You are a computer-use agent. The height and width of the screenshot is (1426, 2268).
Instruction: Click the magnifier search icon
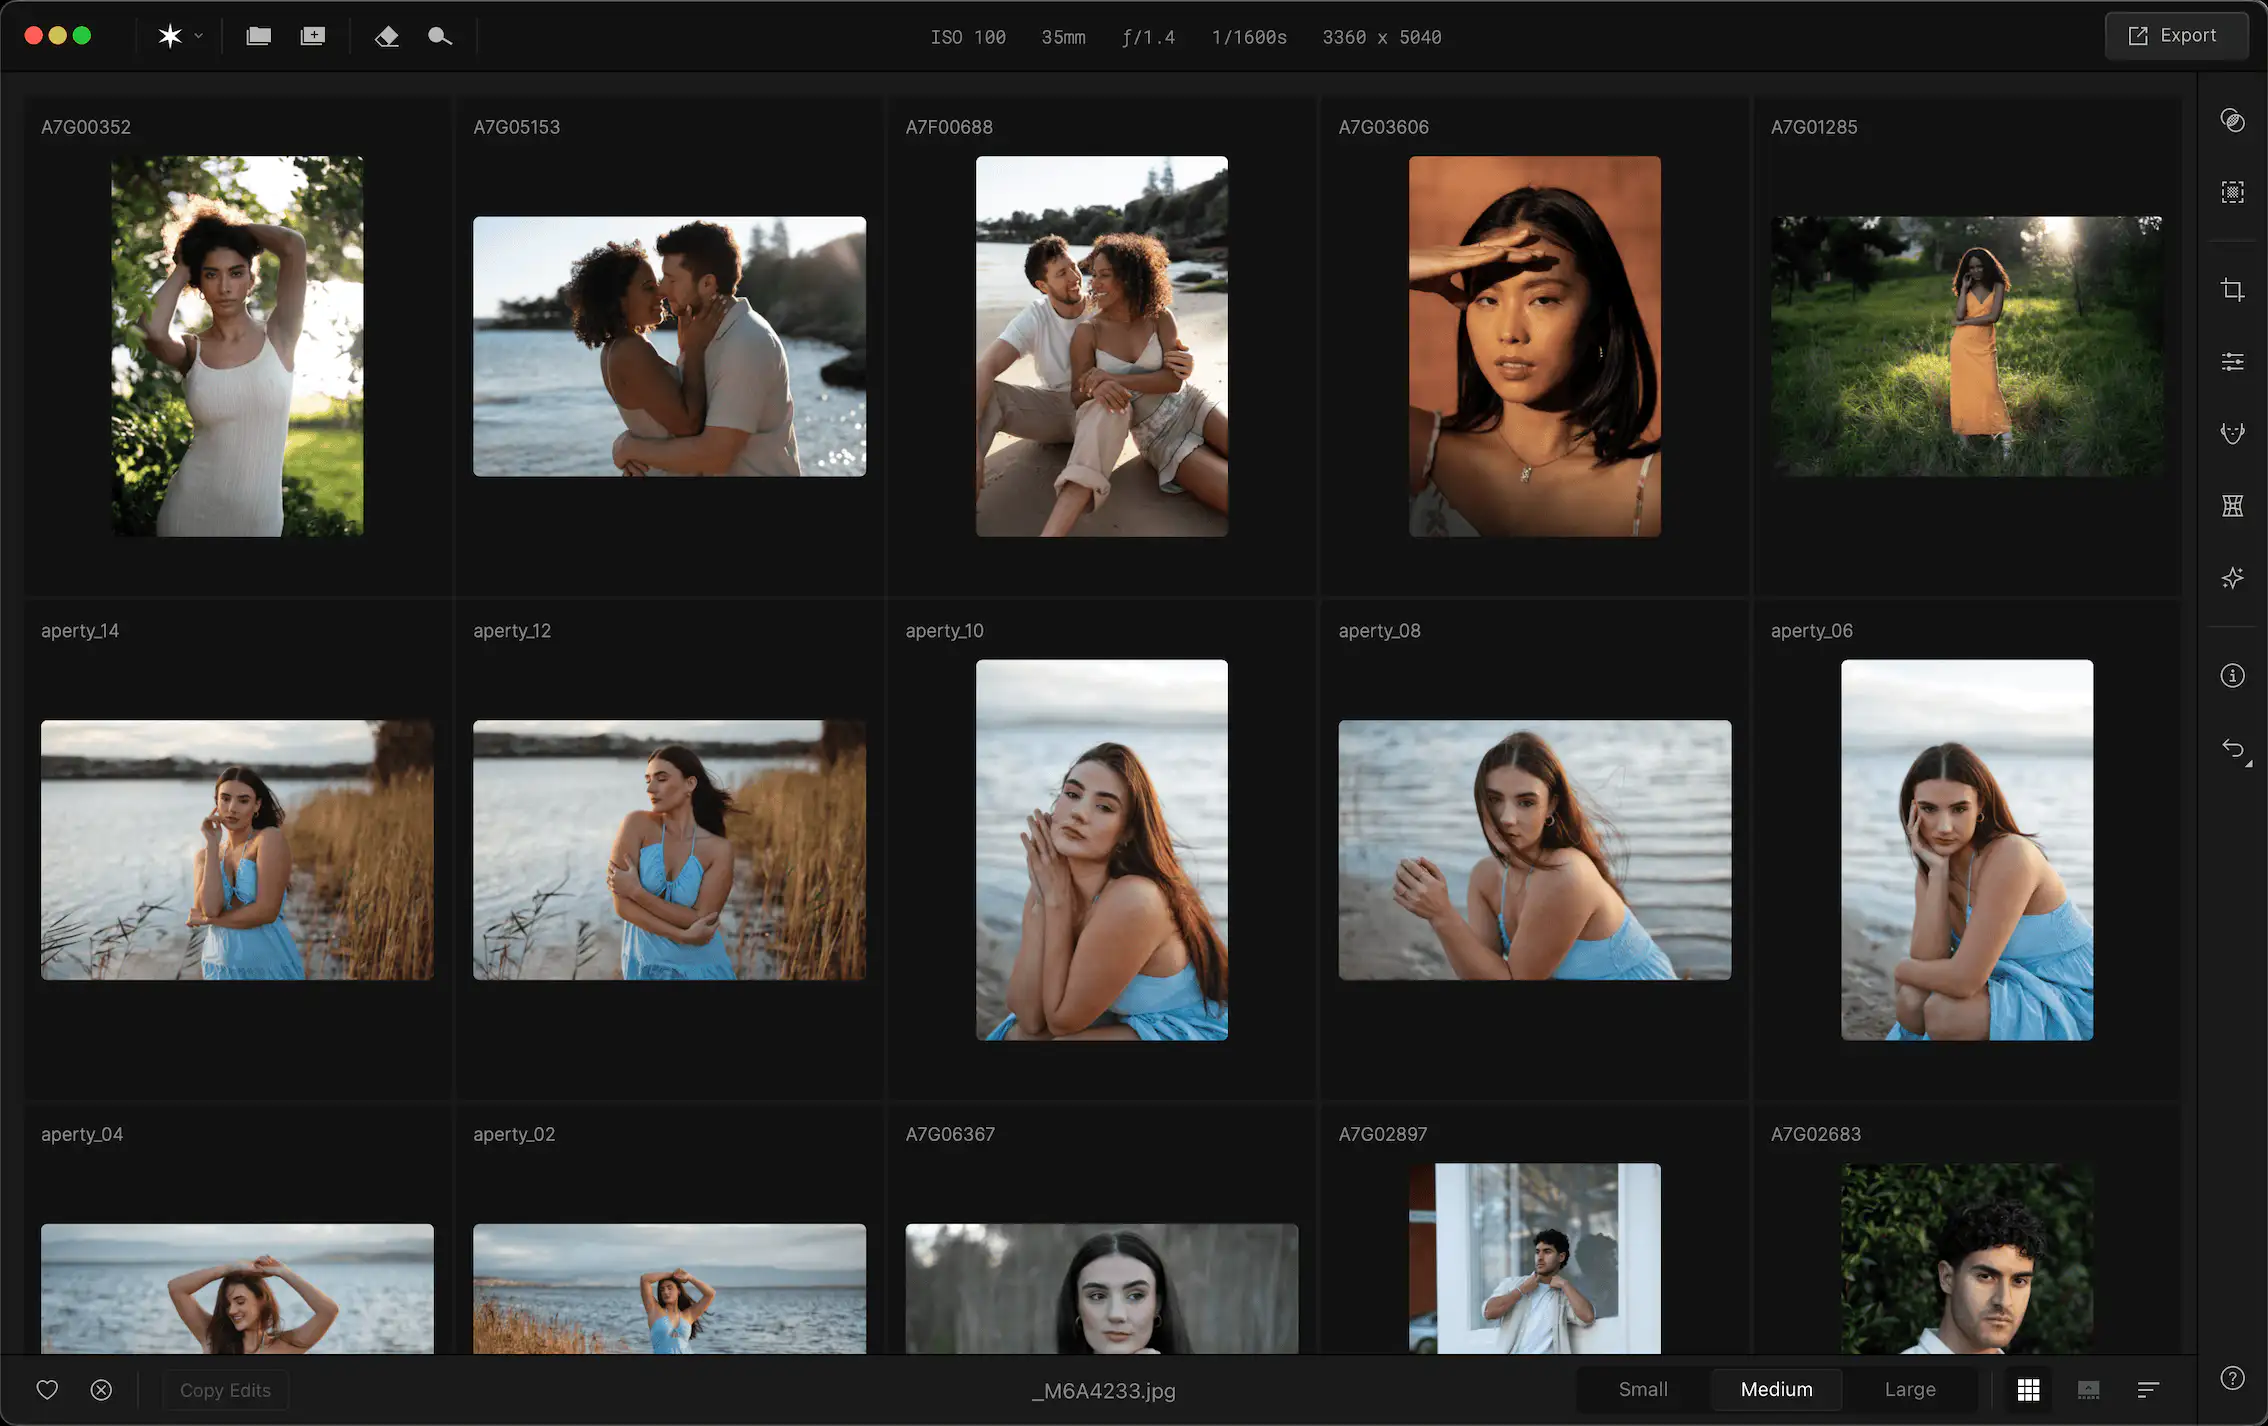[440, 37]
